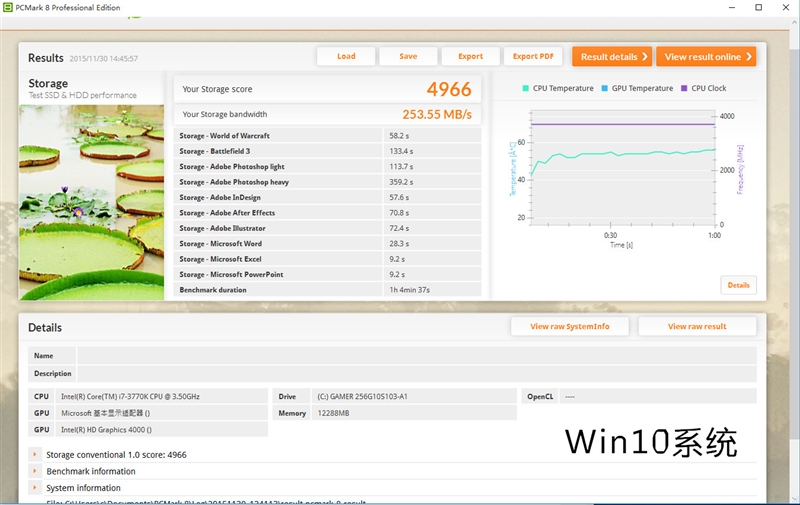Screen dimensions: 800x505
Task: Click the Storage lily pad thumbnail image
Action: [x=91, y=200]
